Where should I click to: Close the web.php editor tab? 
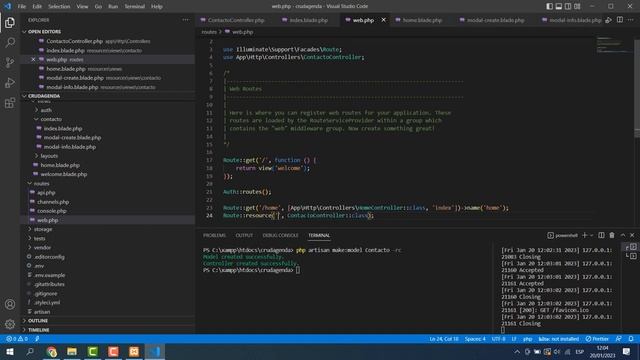tap(384, 20)
